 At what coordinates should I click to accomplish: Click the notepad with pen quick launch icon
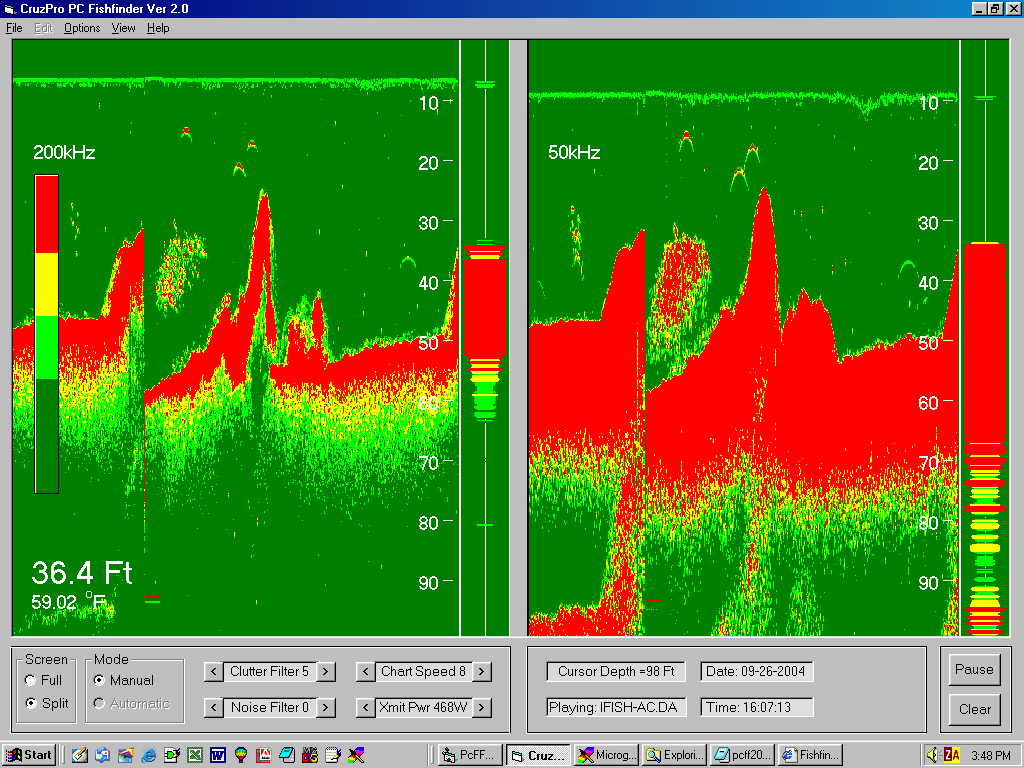click(x=333, y=756)
